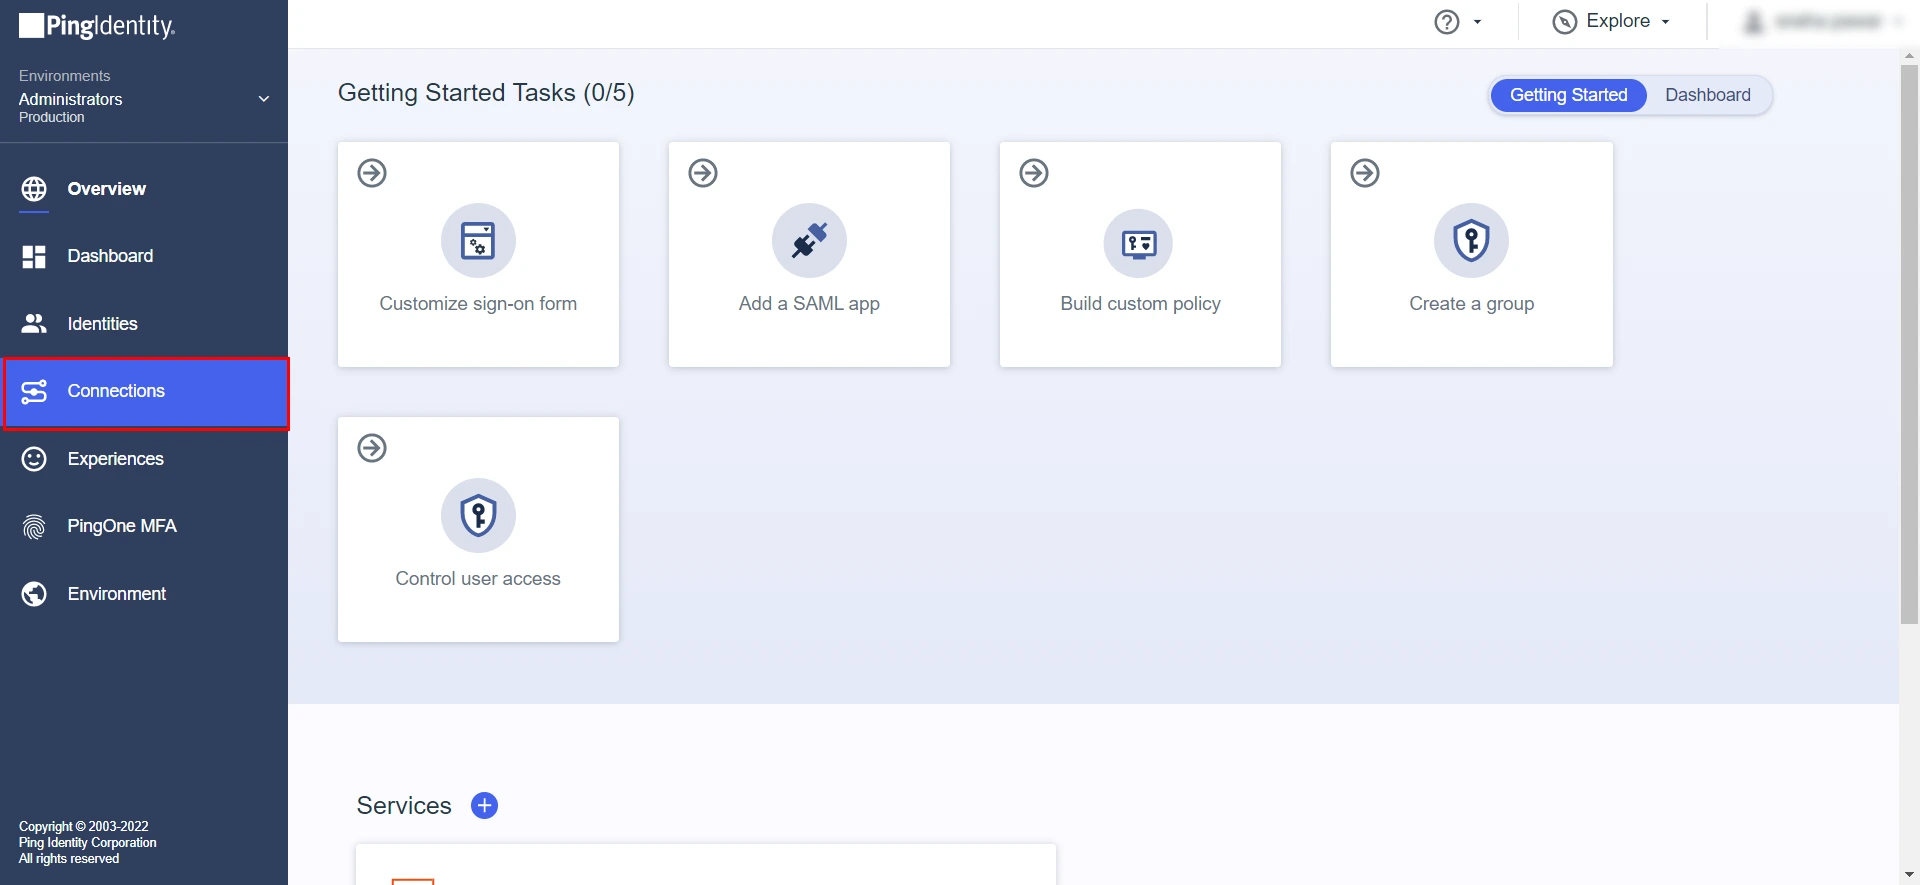Click the Control user access card
The image size is (1920, 885).
[x=478, y=530]
